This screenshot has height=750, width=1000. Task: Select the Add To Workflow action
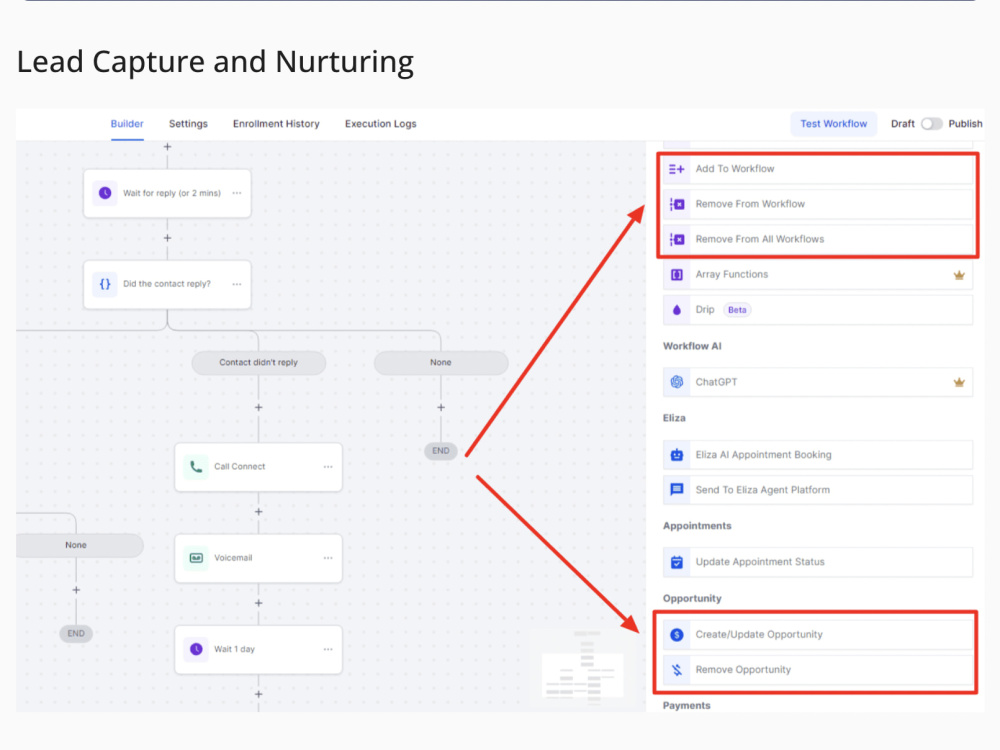[818, 169]
